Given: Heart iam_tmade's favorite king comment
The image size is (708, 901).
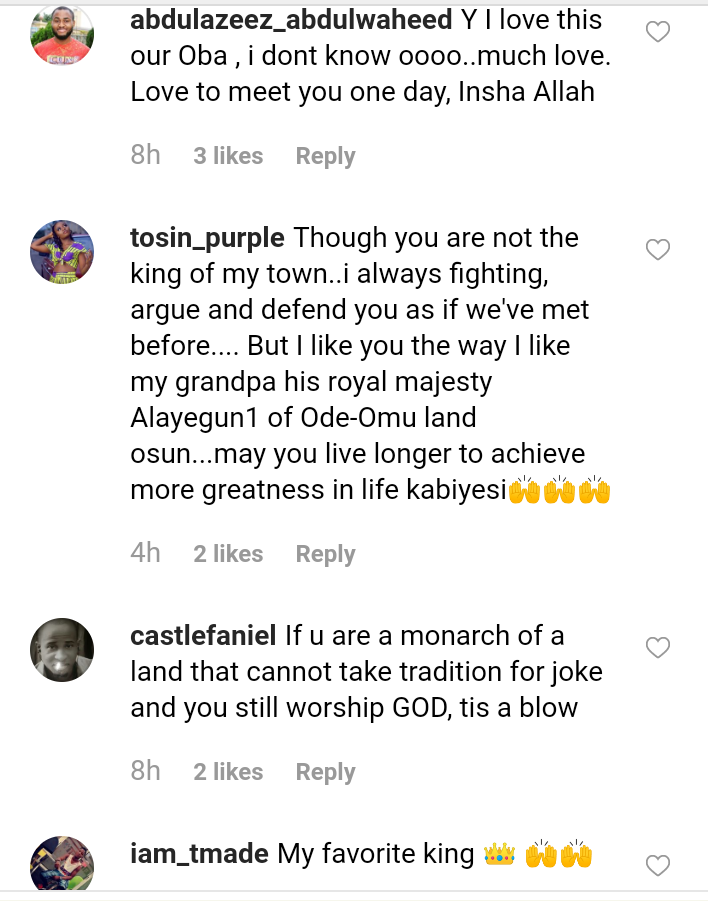Looking at the screenshot, I should click(657, 864).
